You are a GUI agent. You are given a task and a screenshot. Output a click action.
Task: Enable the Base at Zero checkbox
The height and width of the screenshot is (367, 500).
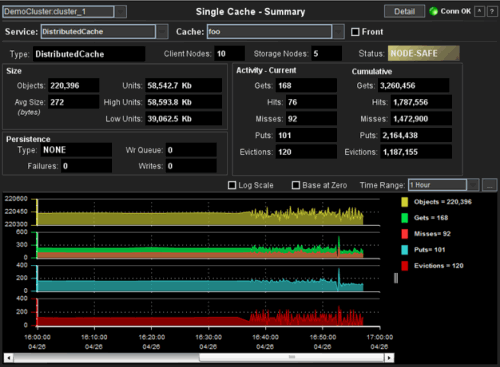coord(296,185)
